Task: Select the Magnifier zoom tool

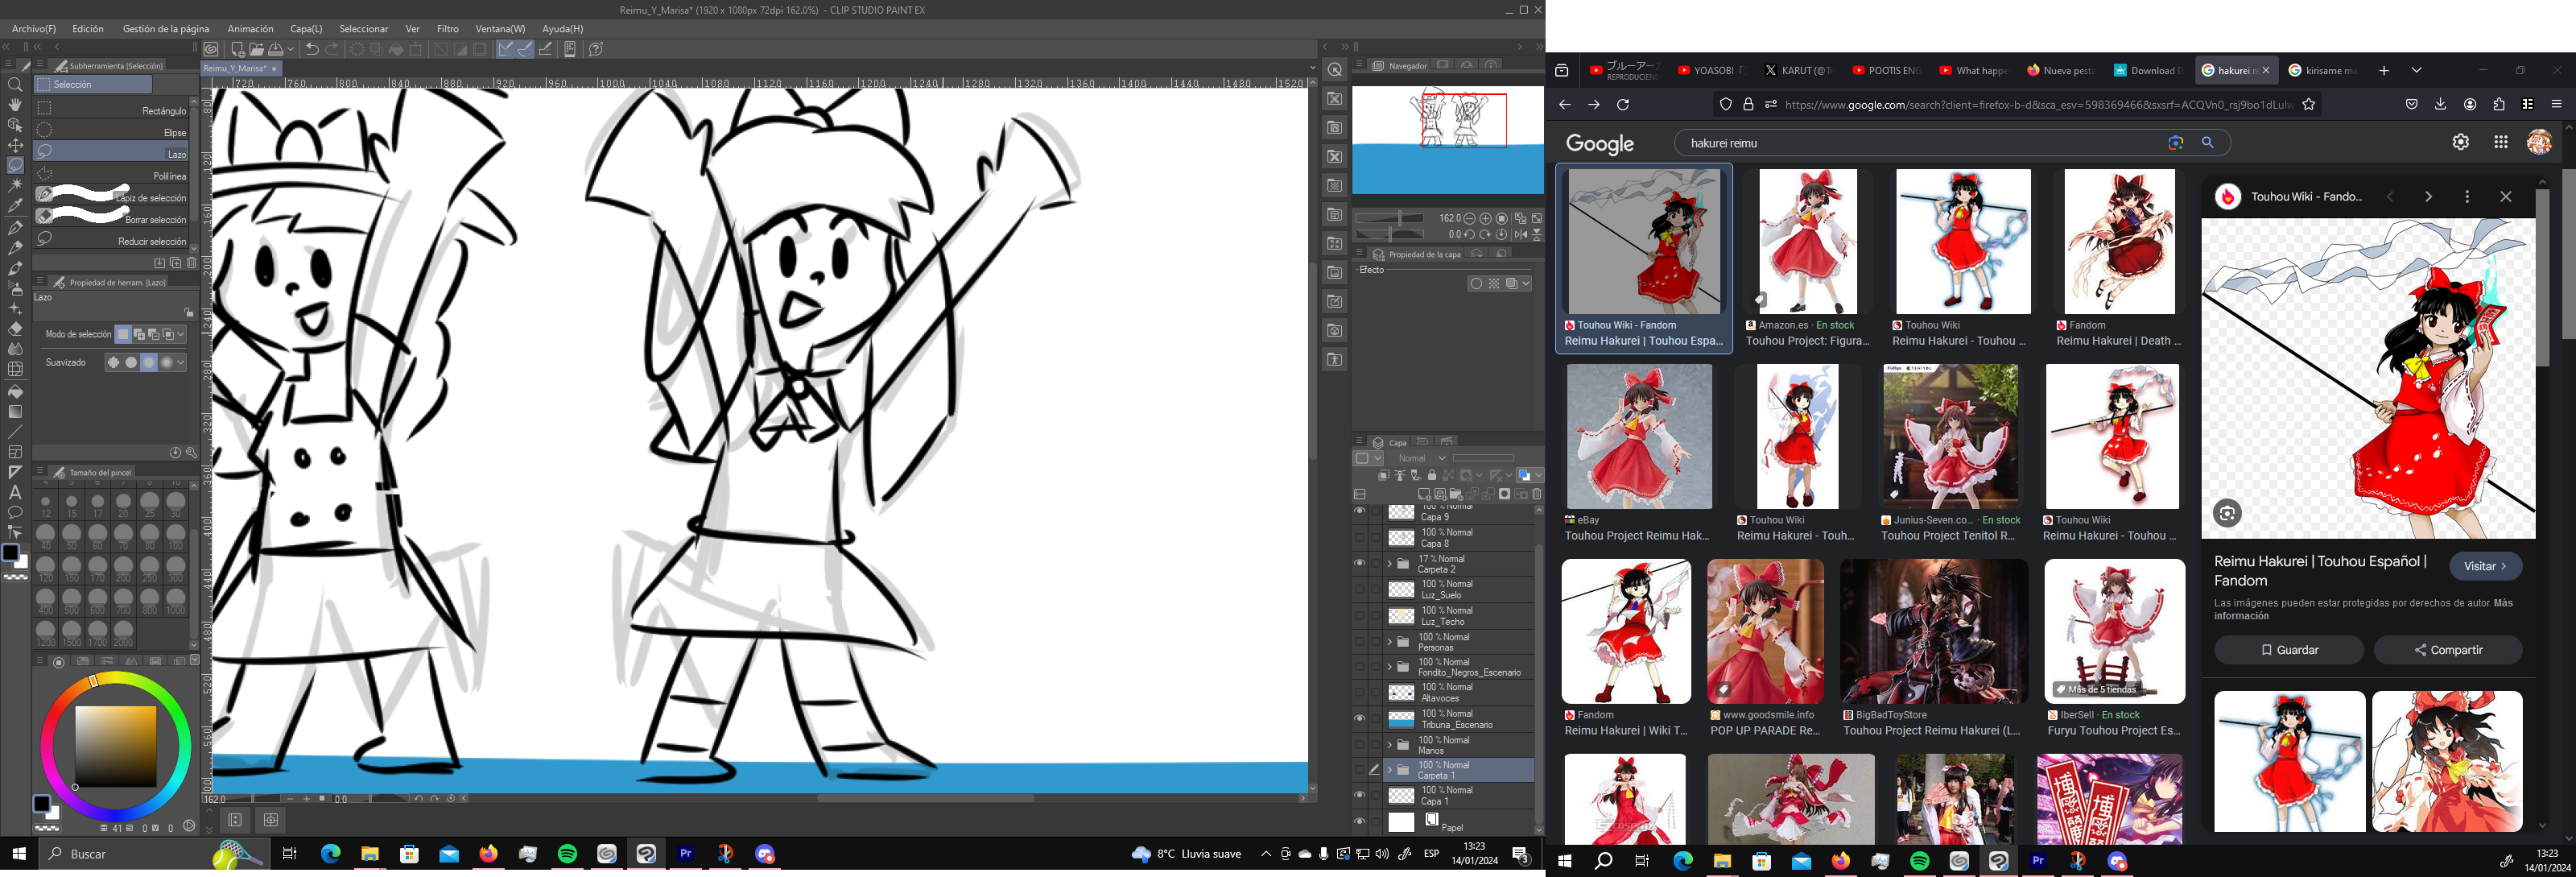Action: pyautogui.click(x=15, y=85)
